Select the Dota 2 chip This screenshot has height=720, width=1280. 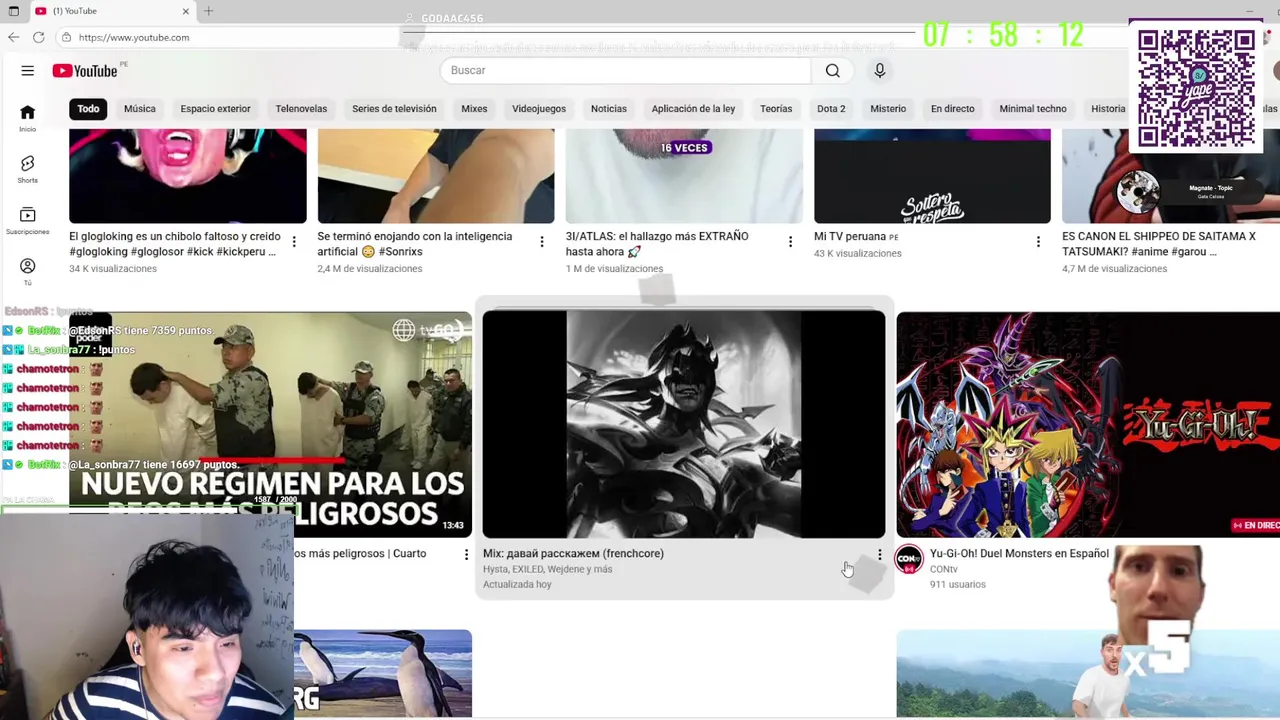pos(831,108)
